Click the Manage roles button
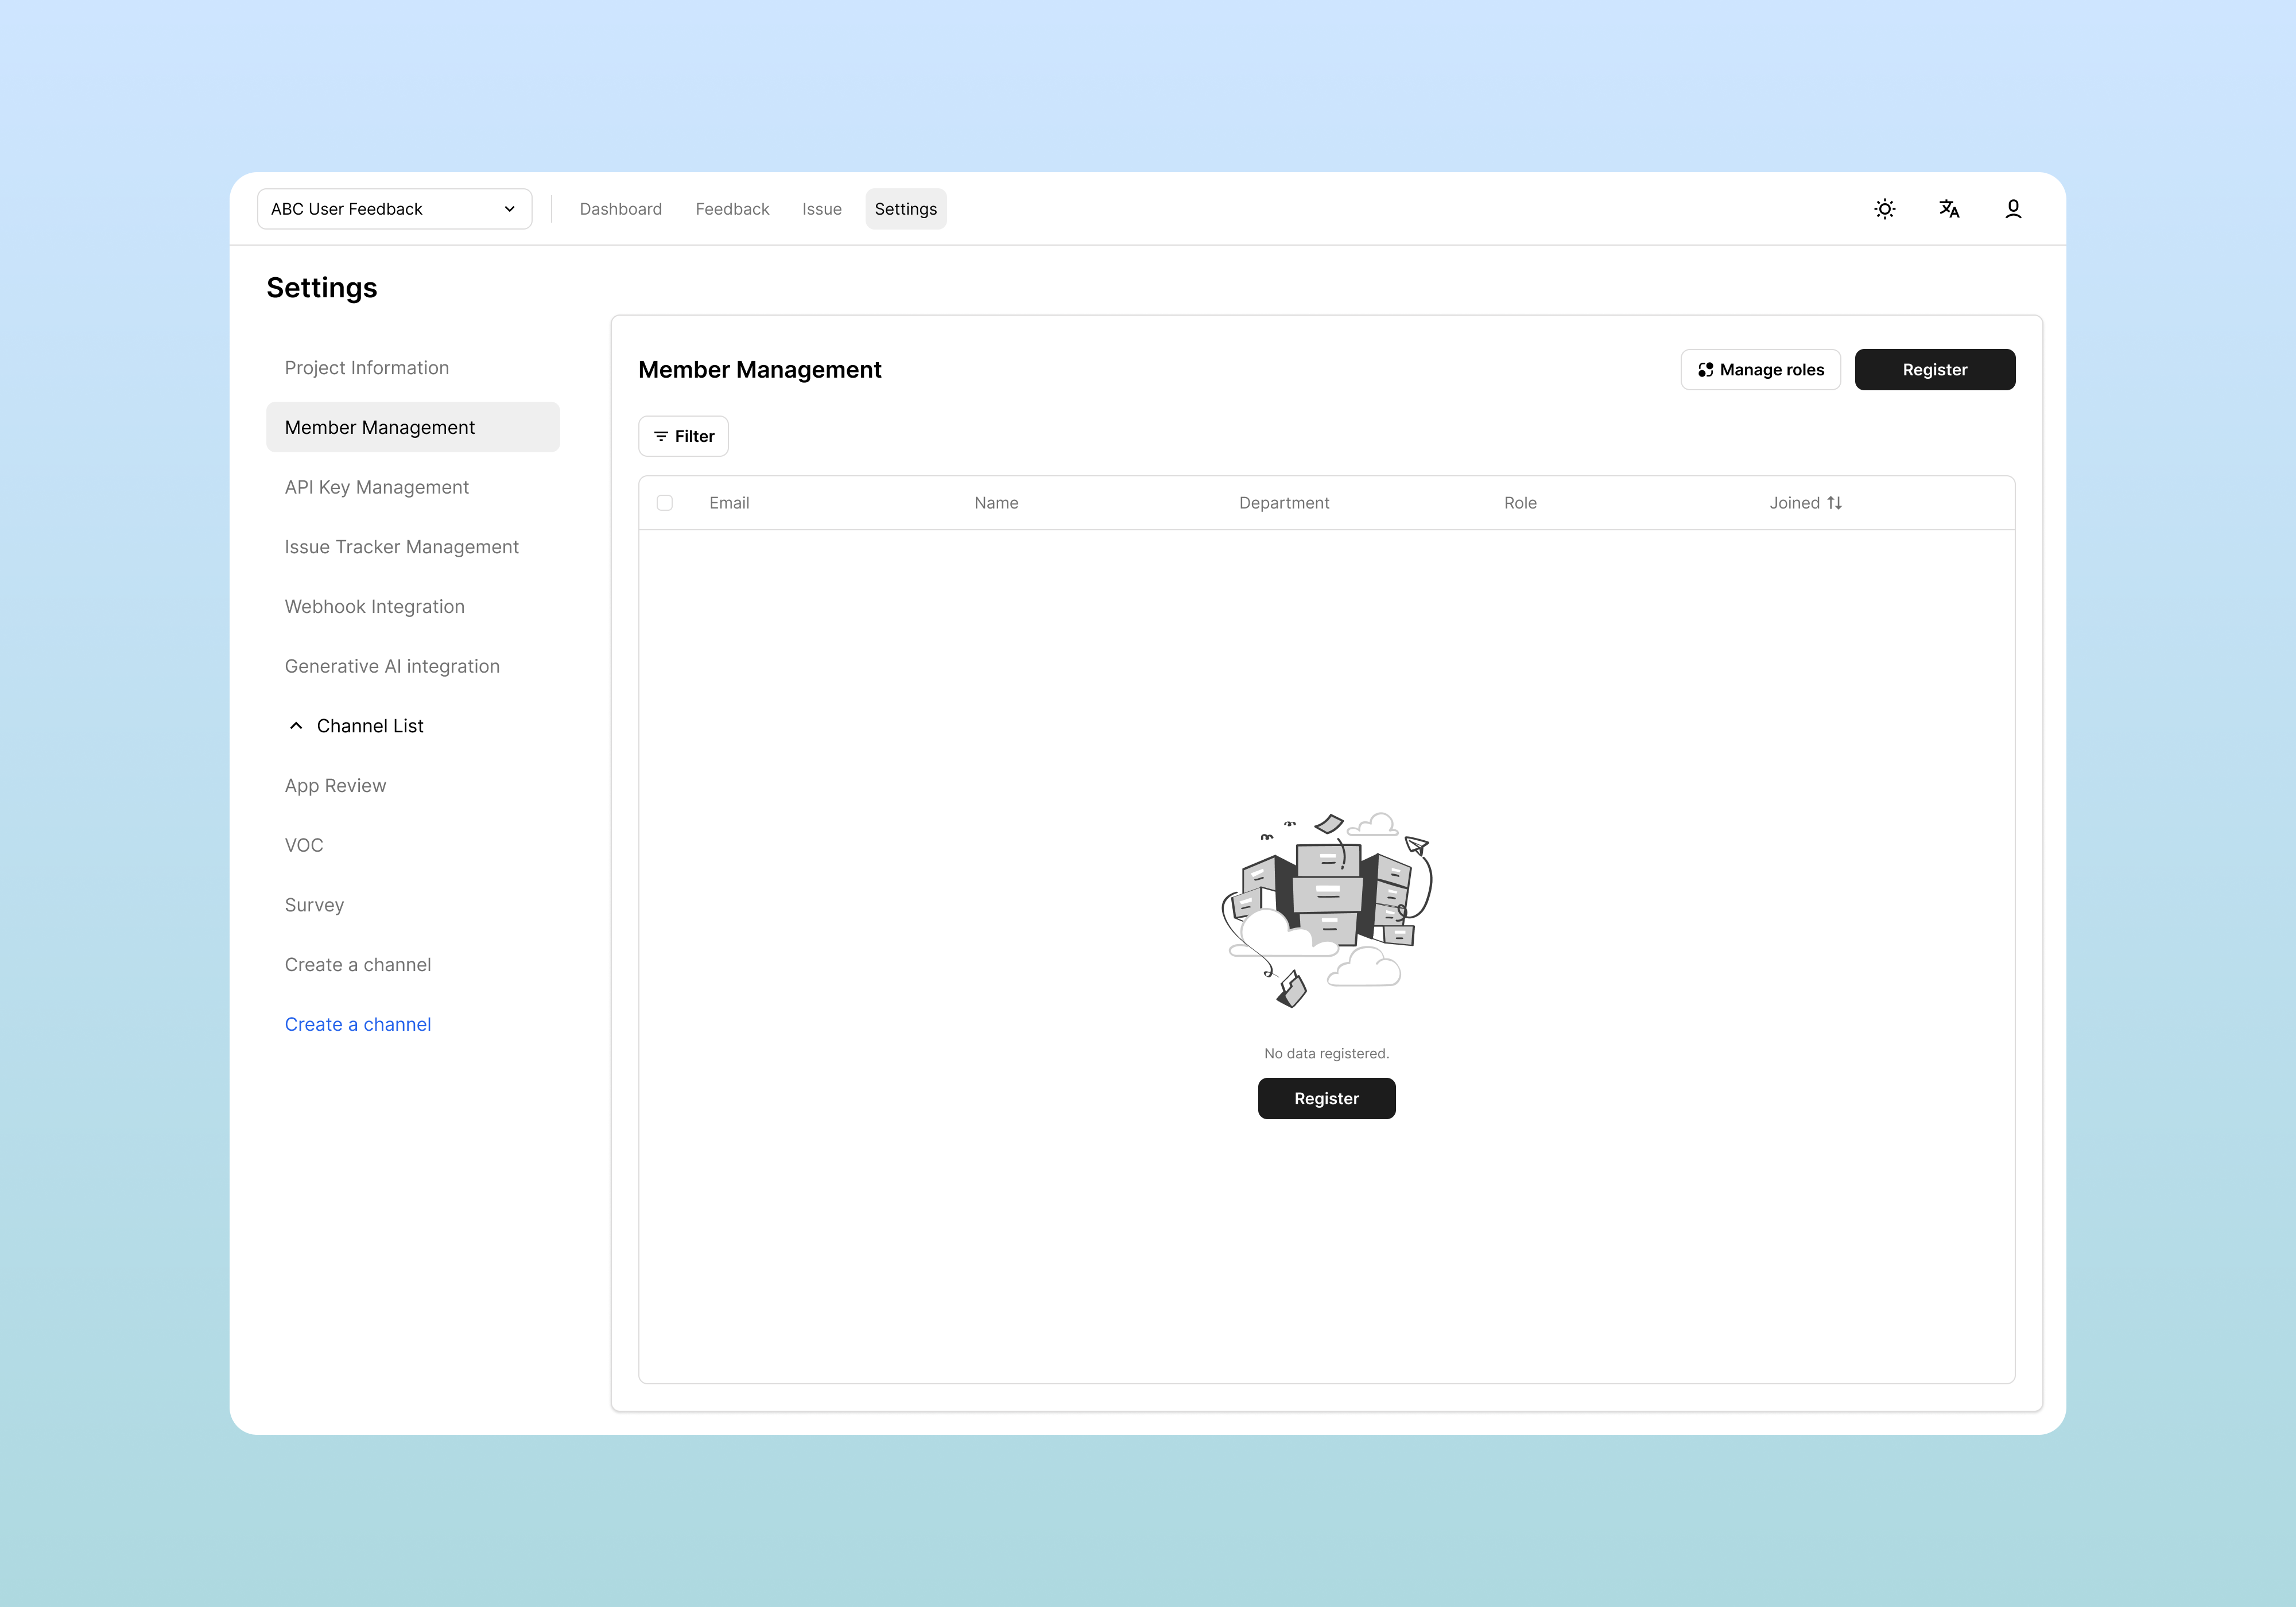2296x1607 pixels. click(x=1760, y=370)
